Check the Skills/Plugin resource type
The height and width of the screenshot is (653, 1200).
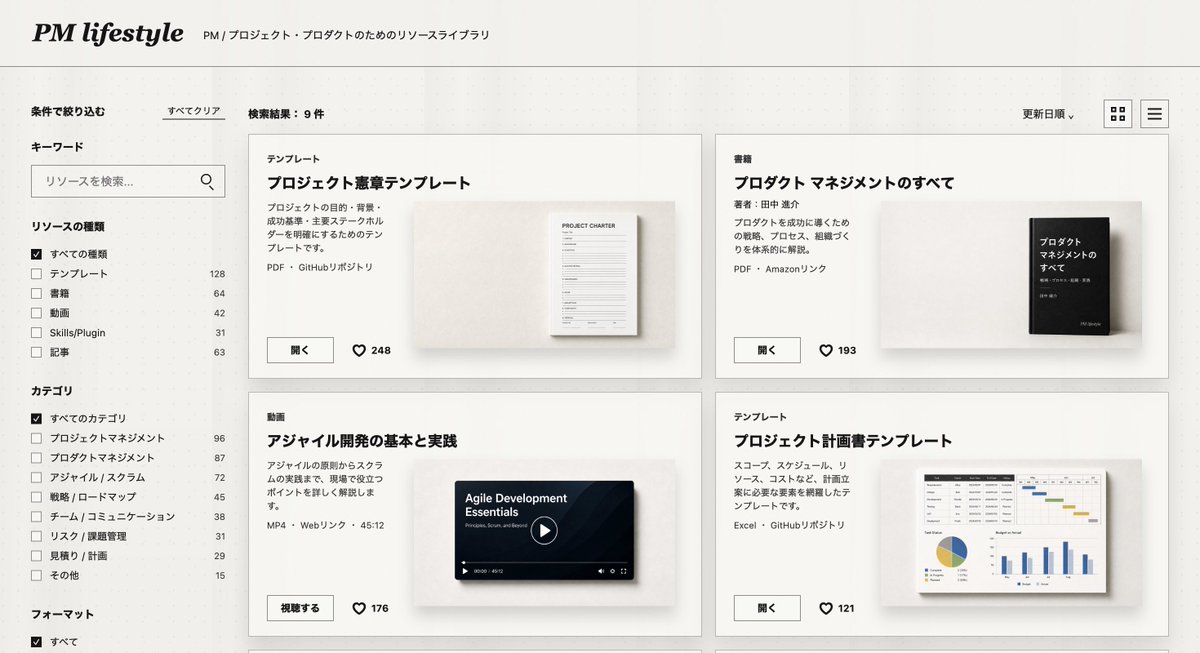click(x=37, y=333)
